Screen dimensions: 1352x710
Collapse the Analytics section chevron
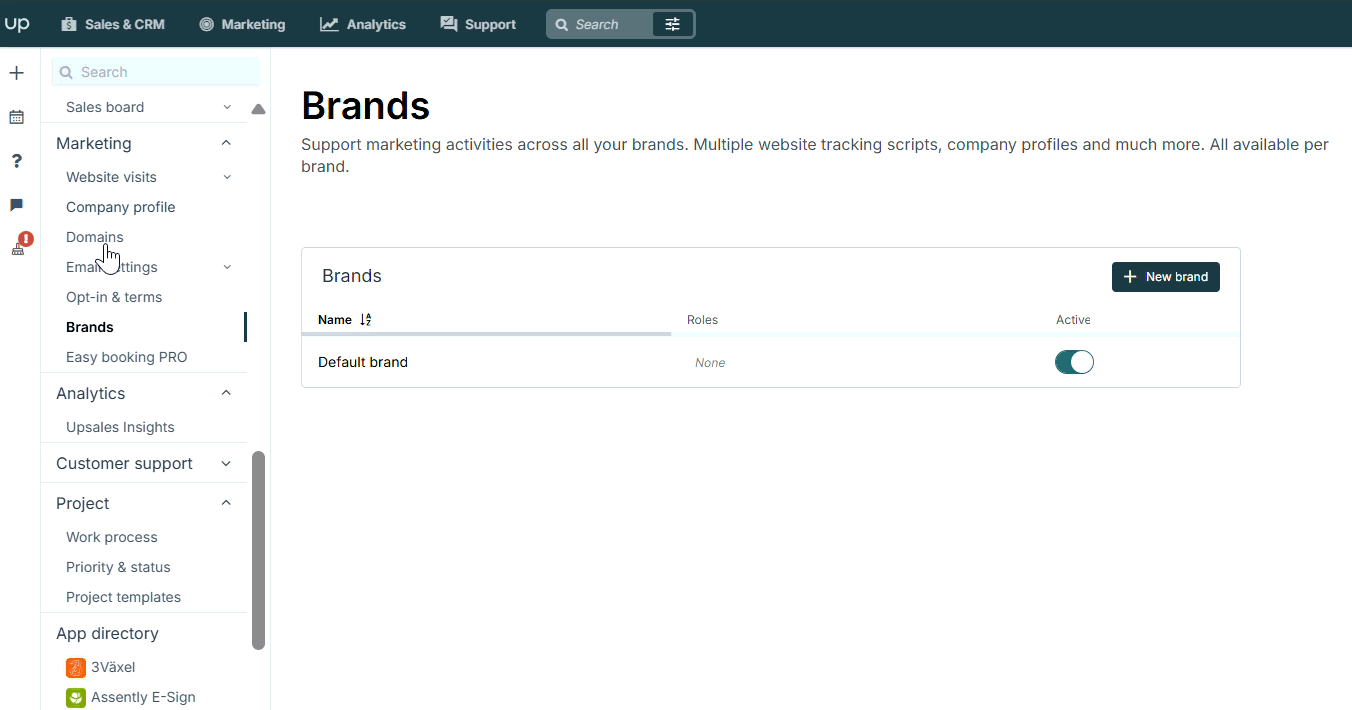click(x=226, y=393)
